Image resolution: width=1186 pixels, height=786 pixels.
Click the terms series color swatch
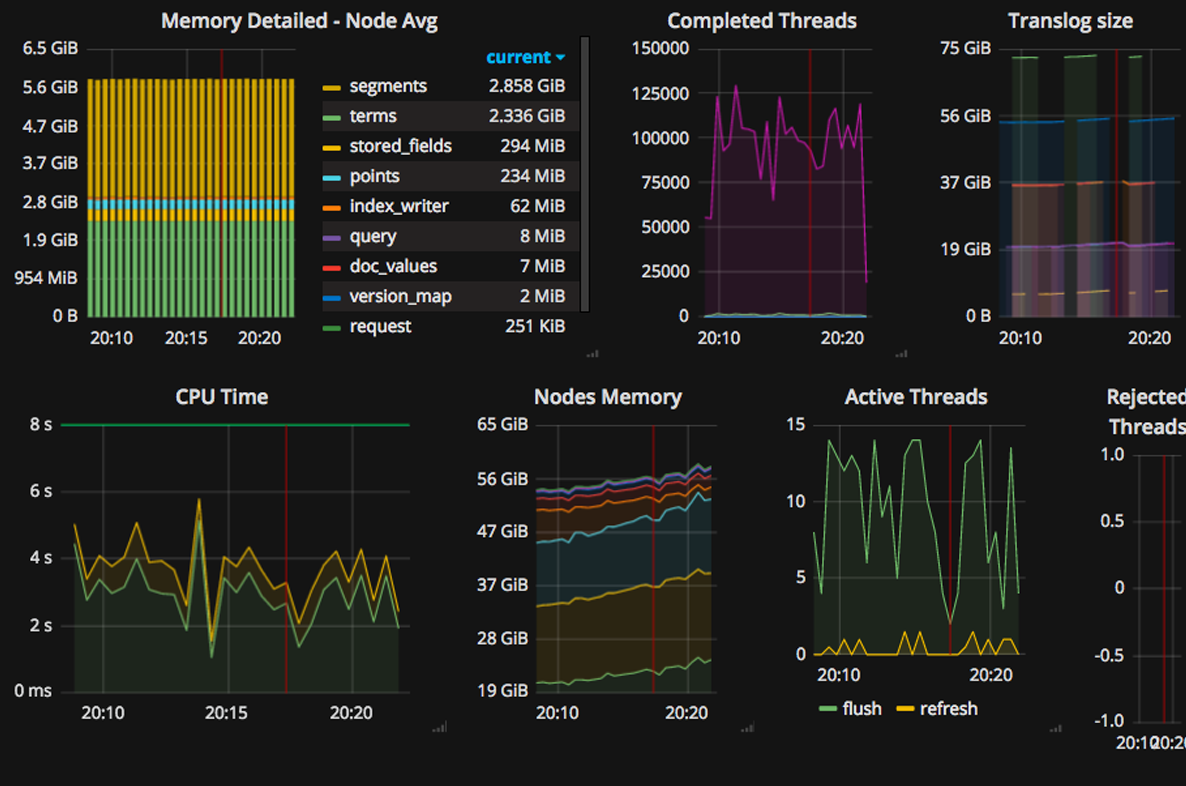pos(332,118)
